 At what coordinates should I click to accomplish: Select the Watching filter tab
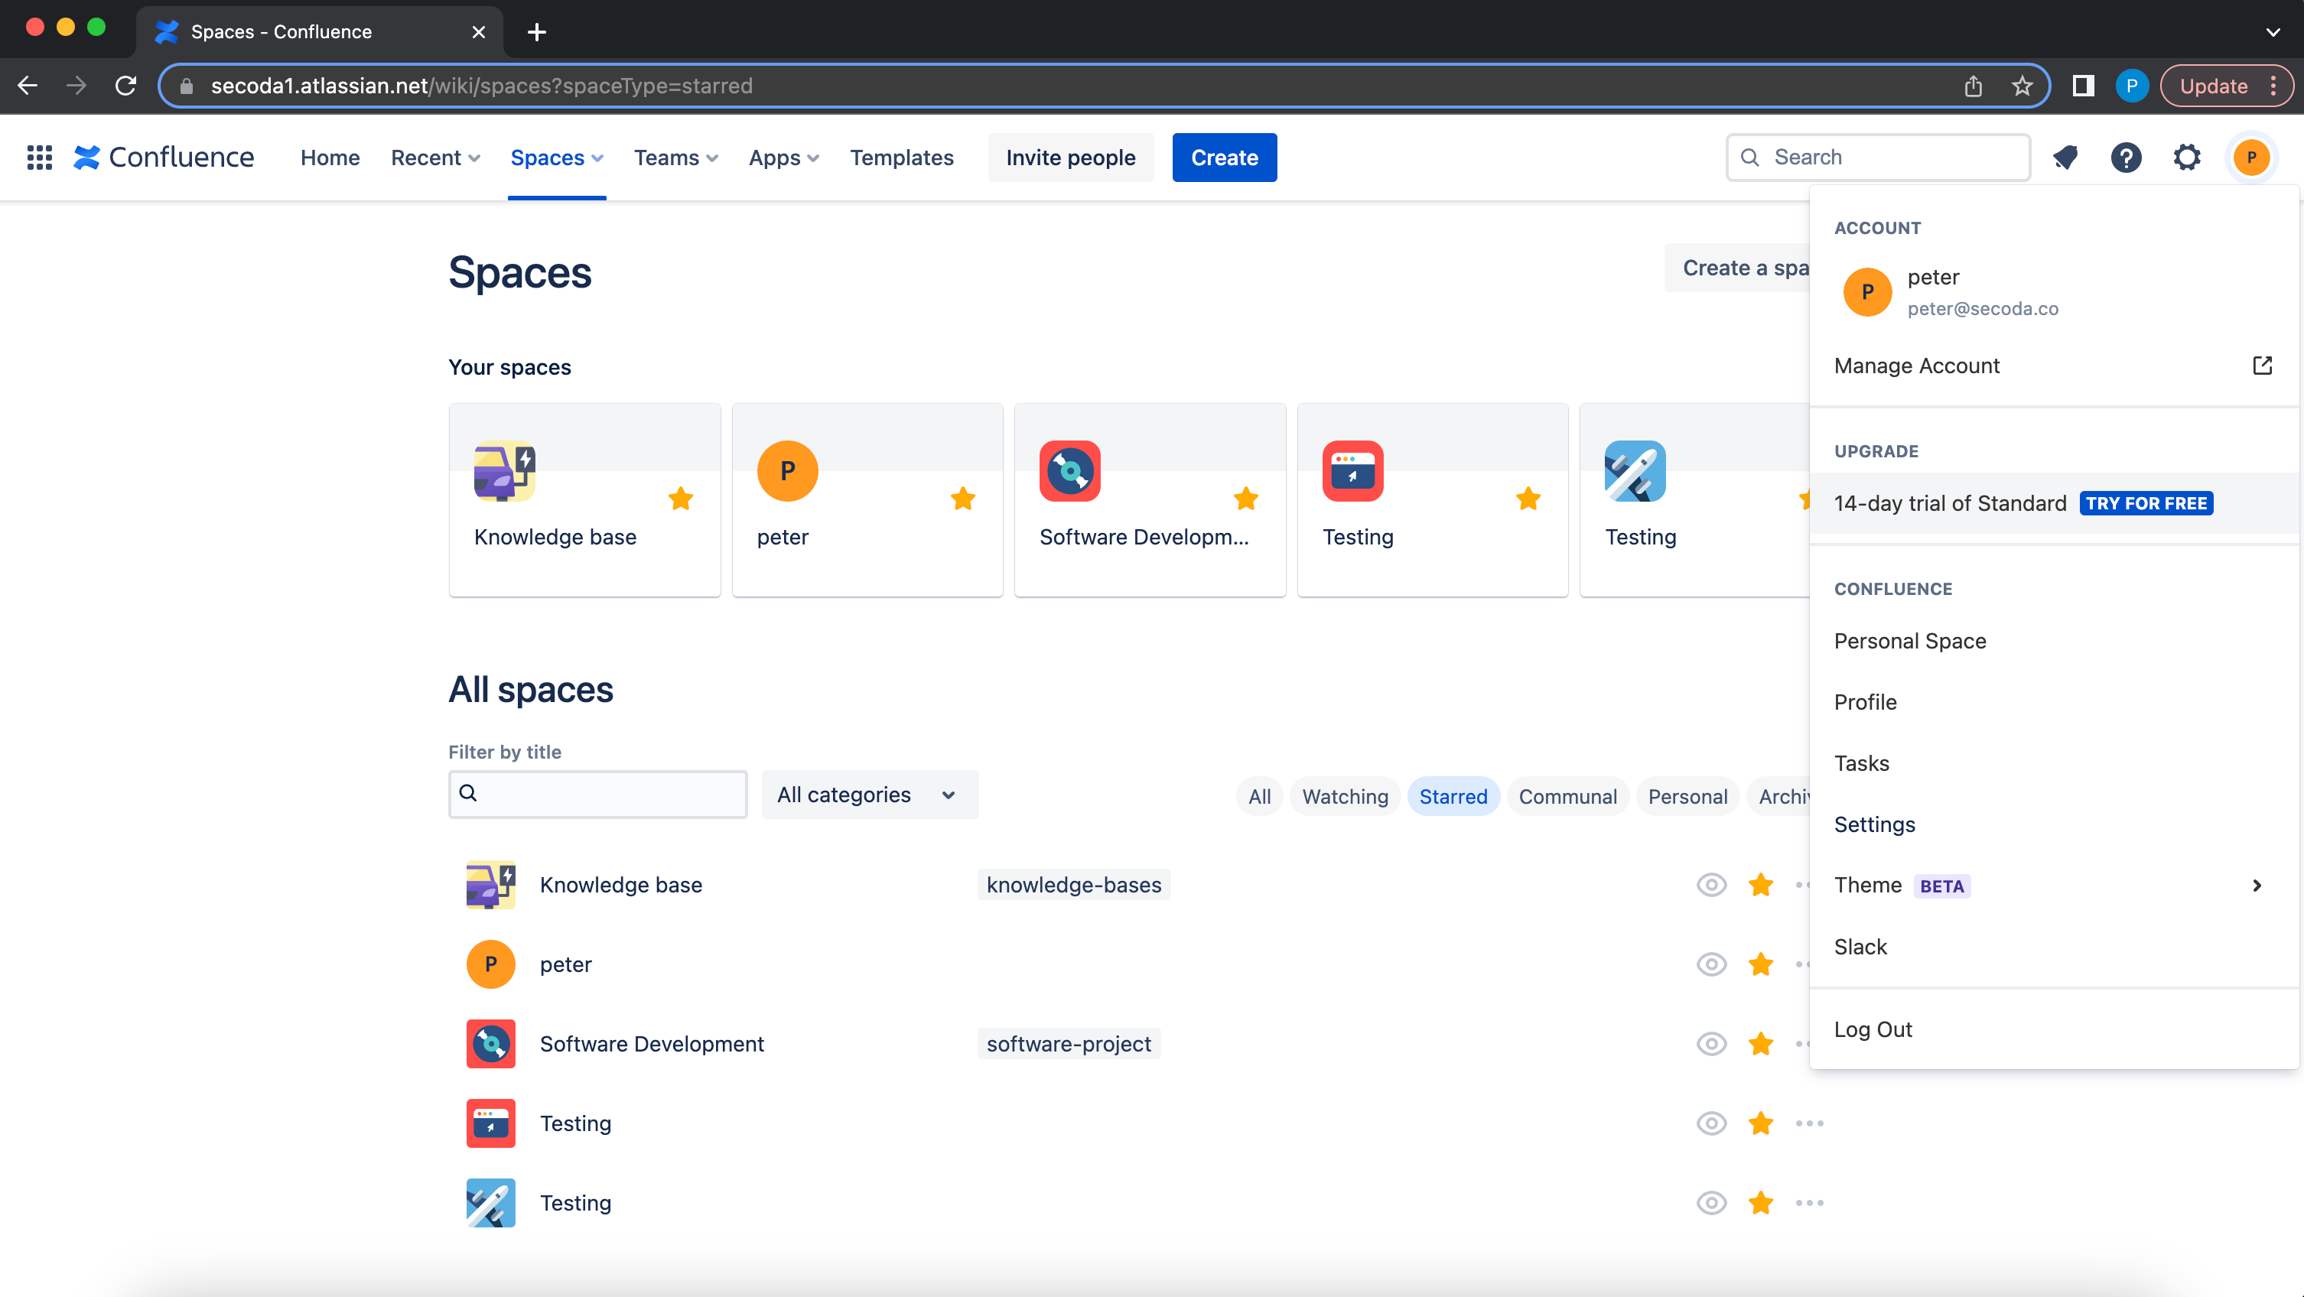(x=1344, y=796)
